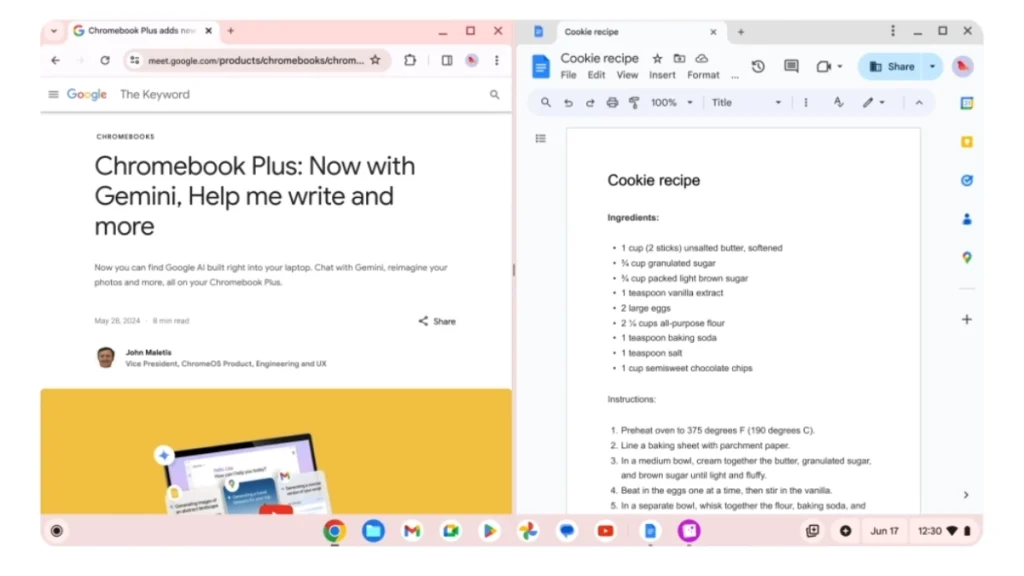
Task: Open the Keep notes side panel icon
Action: 967,142
